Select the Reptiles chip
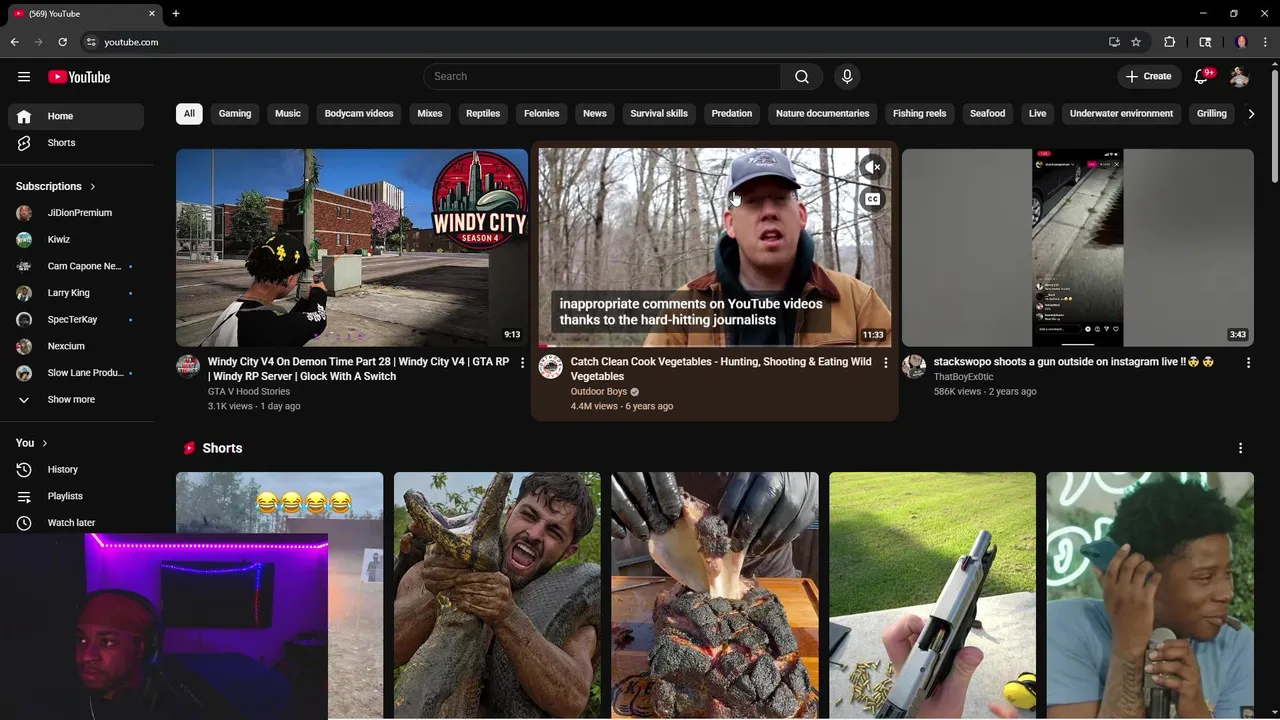 pos(483,114)
